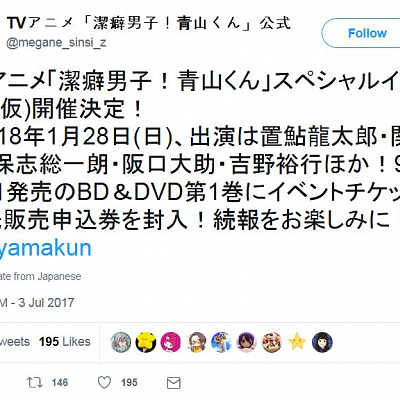Screen dimensions: 400x400
Task: Click Translate from Japanese link
Action: [x=40, y=276]
